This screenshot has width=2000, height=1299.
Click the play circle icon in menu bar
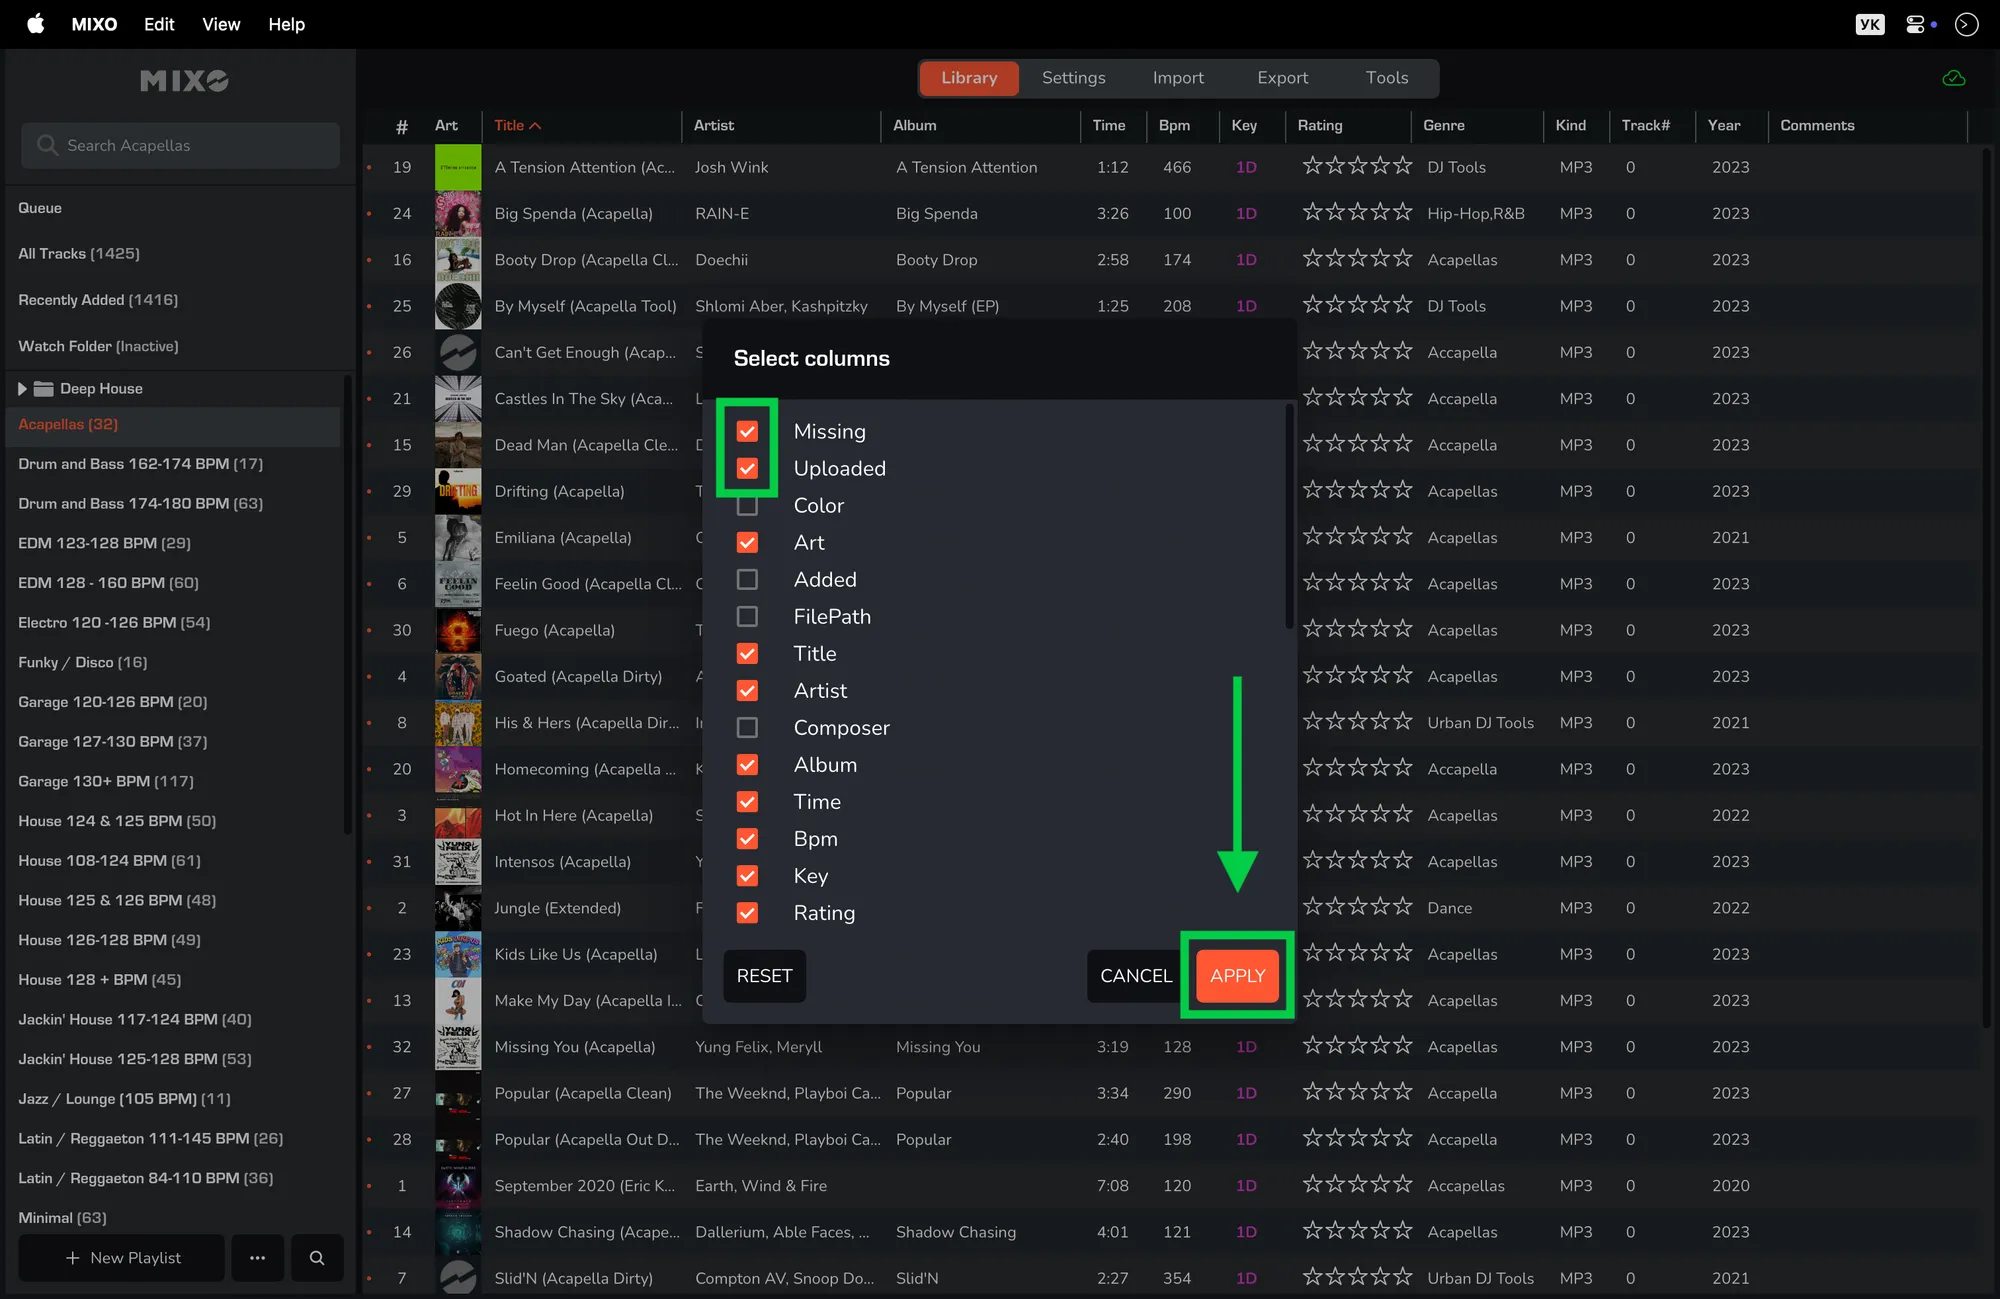pyautogui.click(x=1966, y=24)
